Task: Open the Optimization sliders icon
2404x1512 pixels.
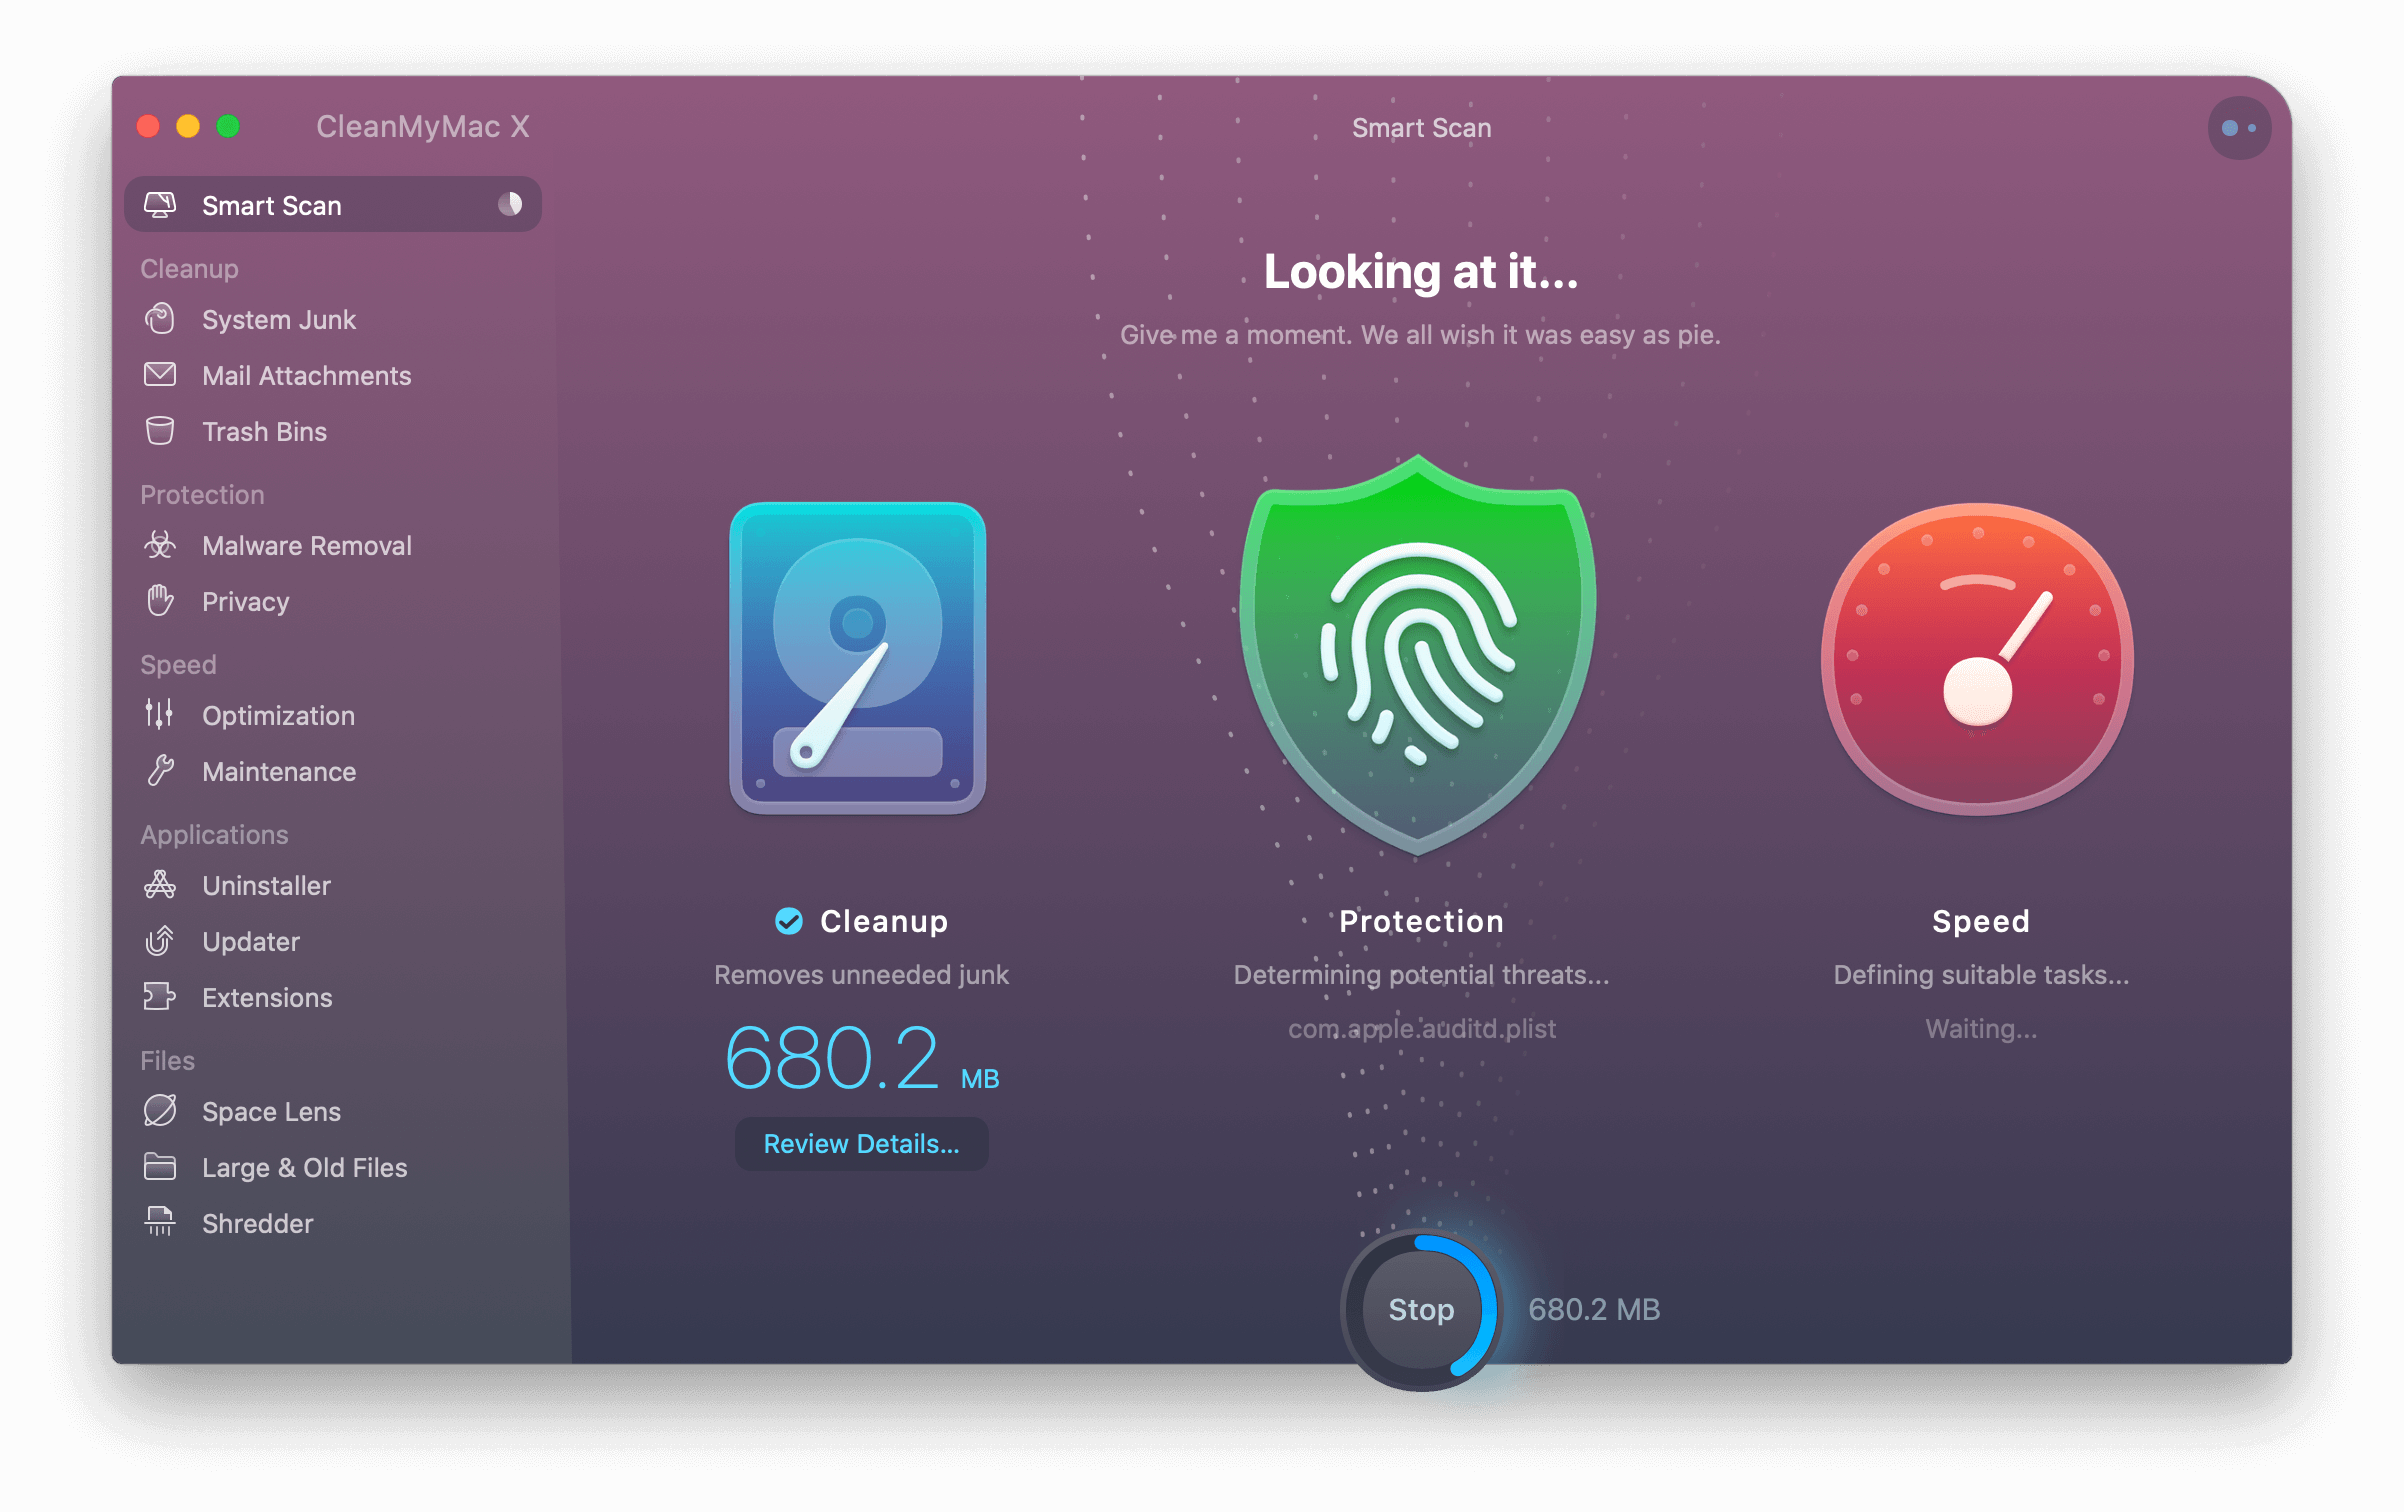Action: click(160, 715)
